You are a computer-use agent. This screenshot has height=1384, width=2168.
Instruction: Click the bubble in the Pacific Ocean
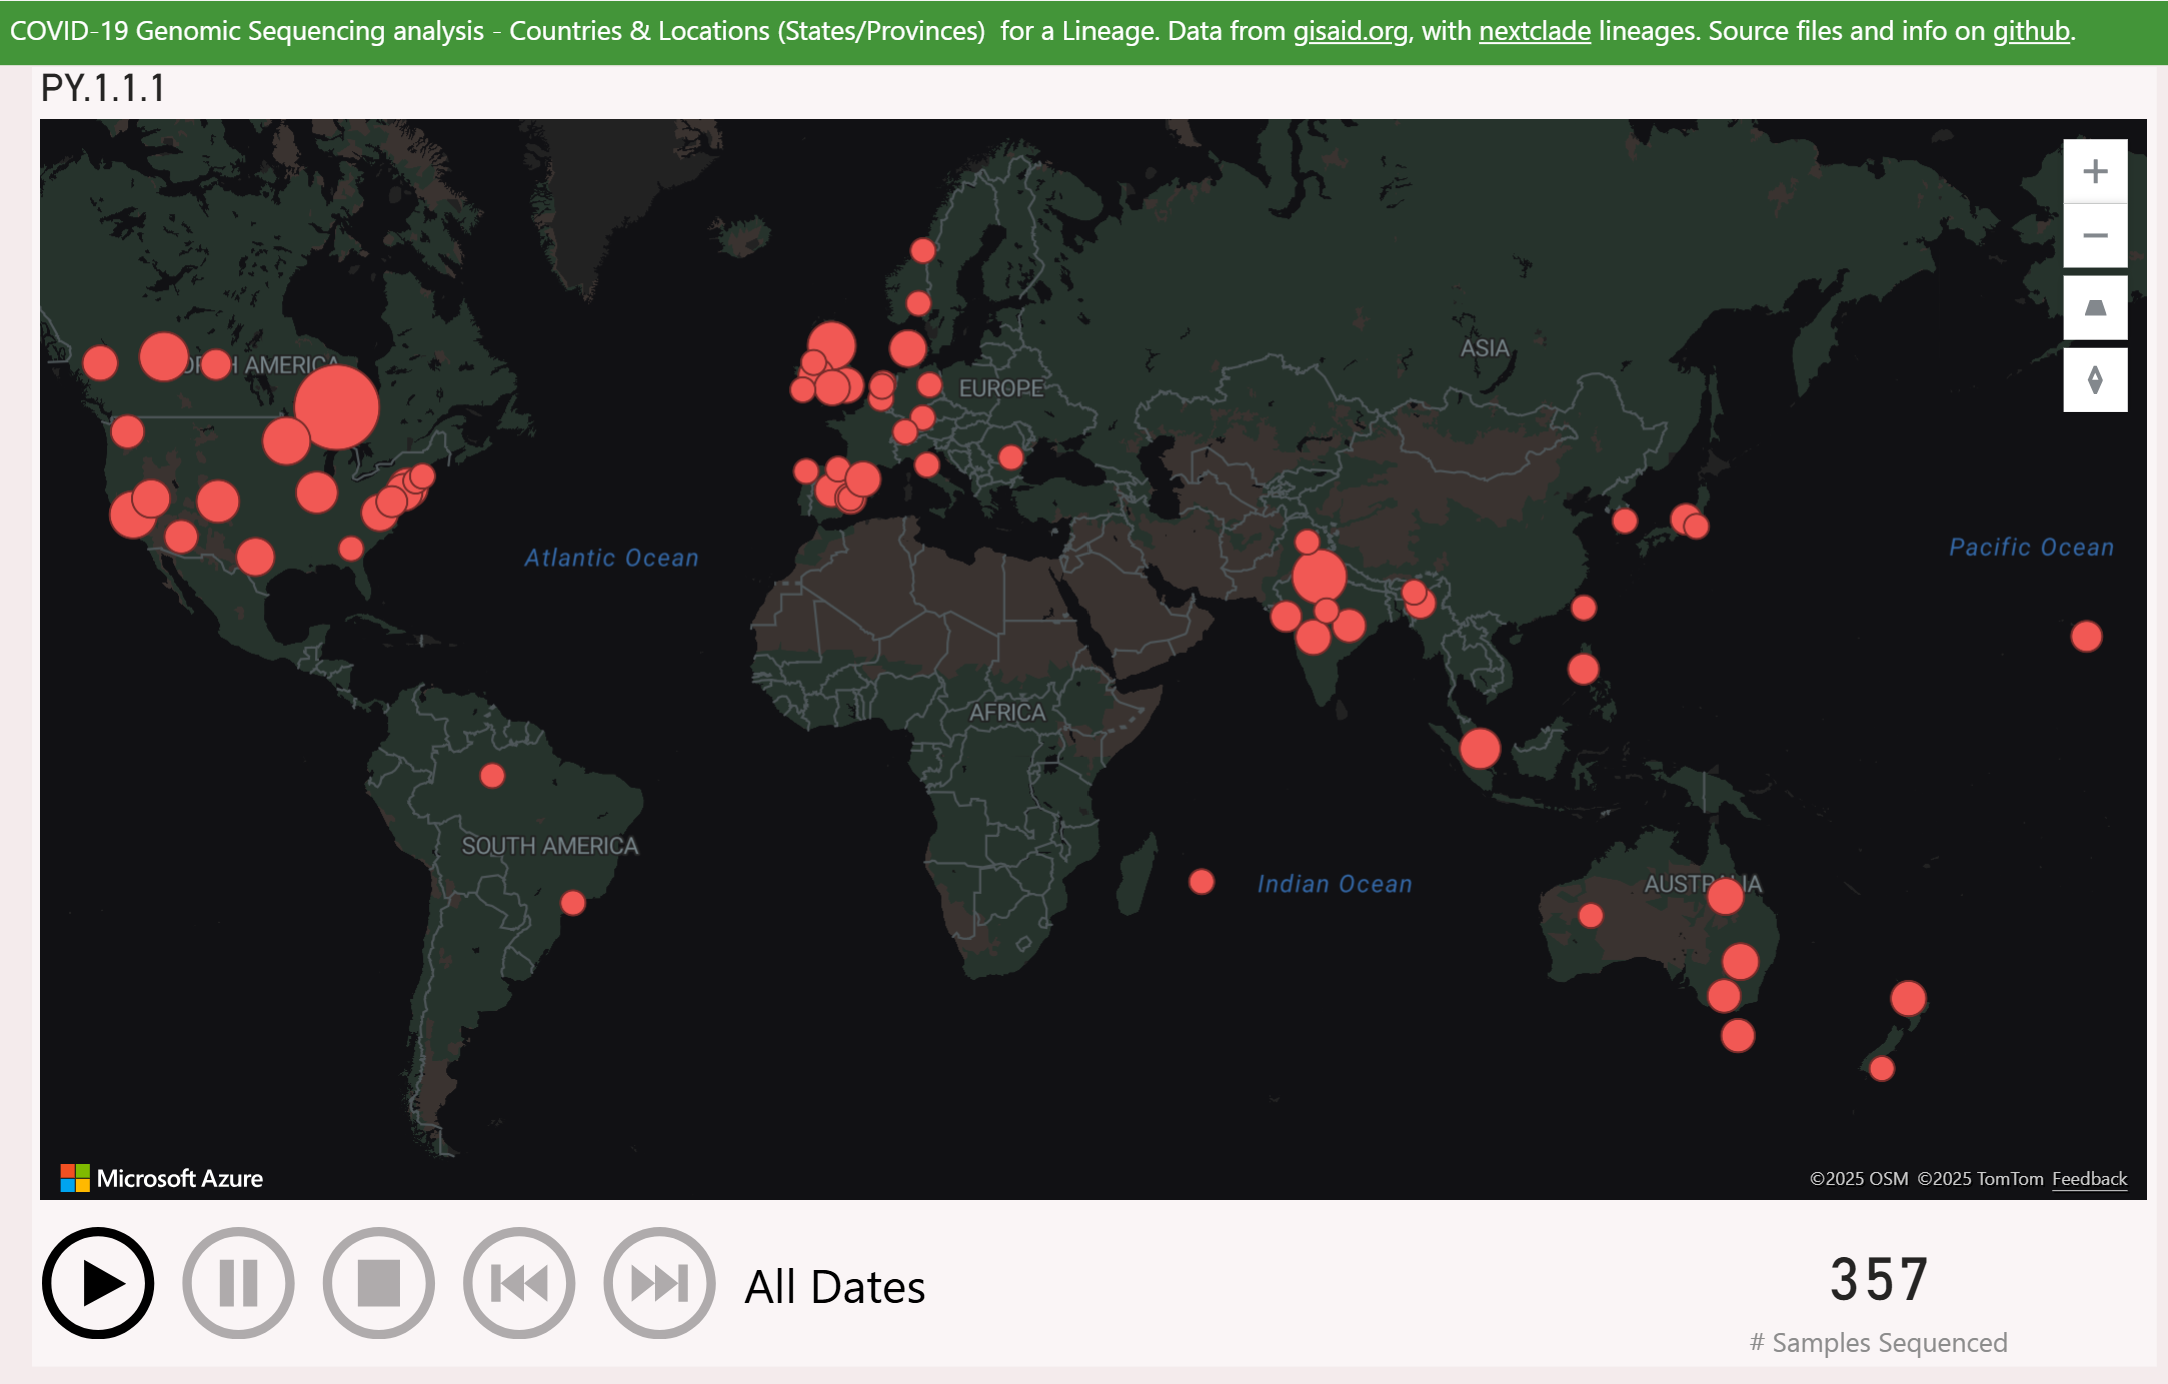(x=2086, y=636)
